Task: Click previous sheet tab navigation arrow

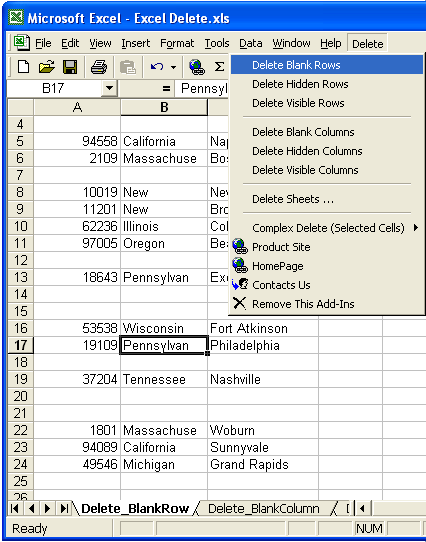Action: pyautogui.click(x=31, y=508)
